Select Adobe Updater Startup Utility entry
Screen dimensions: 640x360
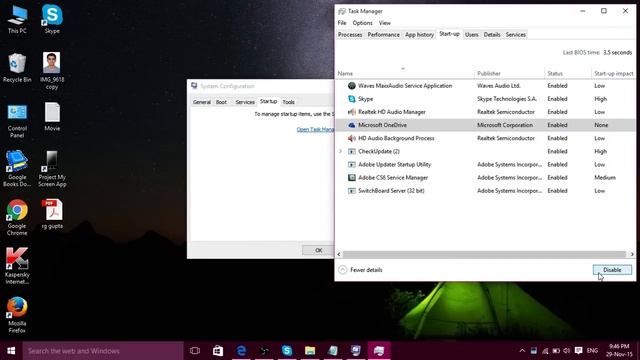(x=485, y=164)
